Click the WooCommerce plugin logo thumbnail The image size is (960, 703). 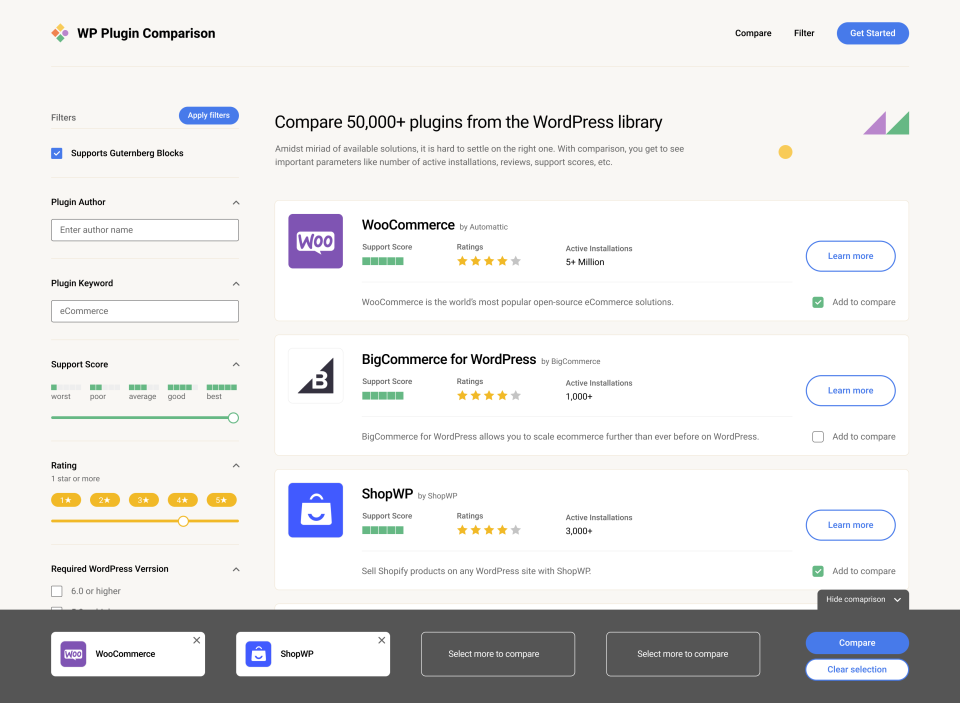click(x=315, y=241)
